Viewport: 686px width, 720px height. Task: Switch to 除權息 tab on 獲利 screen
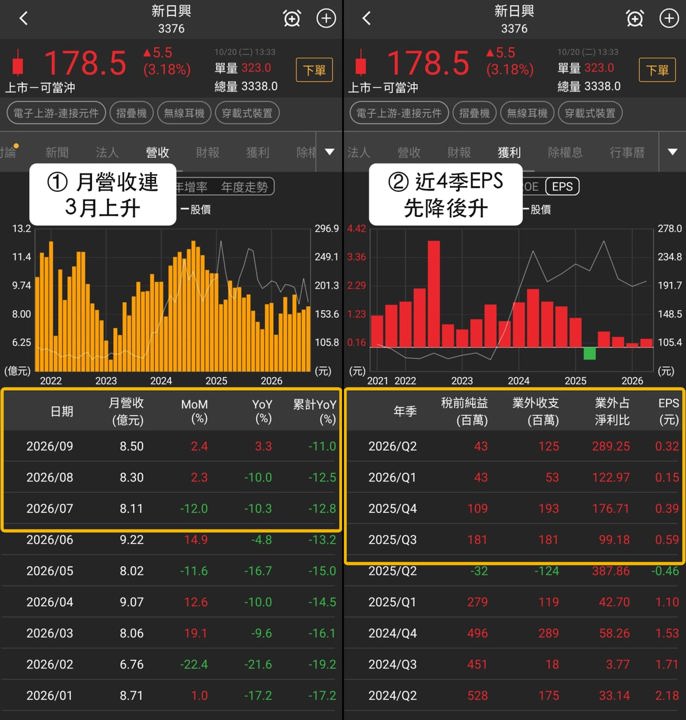click(x=565, y=152)
